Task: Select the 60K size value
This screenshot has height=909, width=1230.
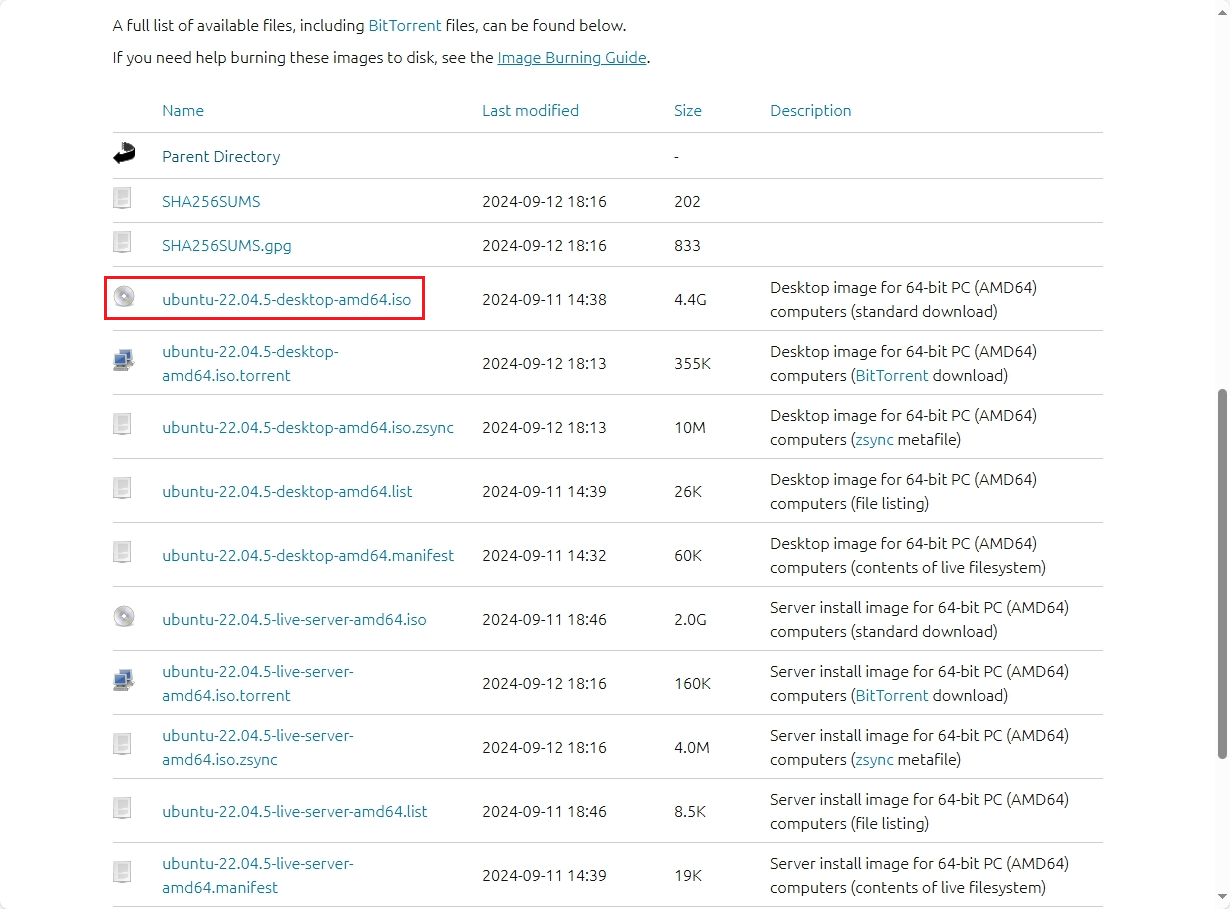Action: click(688, 556)
